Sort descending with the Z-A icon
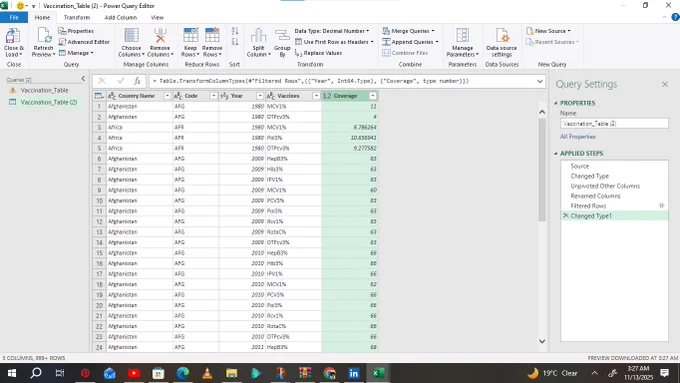This screenshot has width=680, height=383. [x=235, y=42]
